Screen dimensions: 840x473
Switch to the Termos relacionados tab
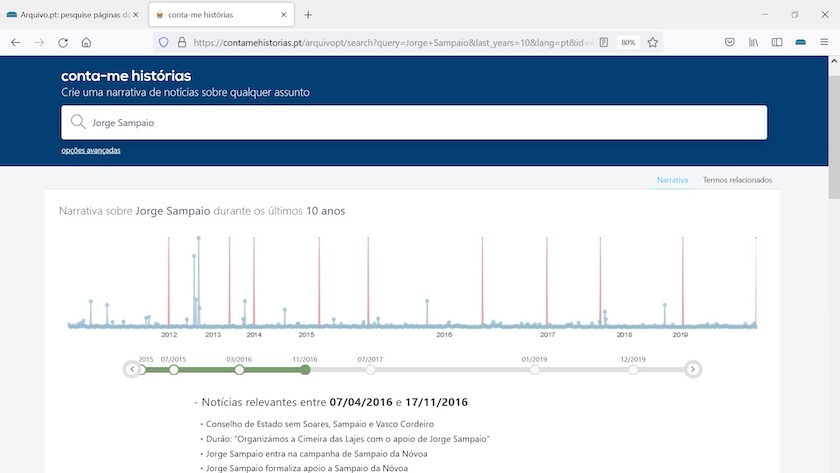(x=737, y=180)
